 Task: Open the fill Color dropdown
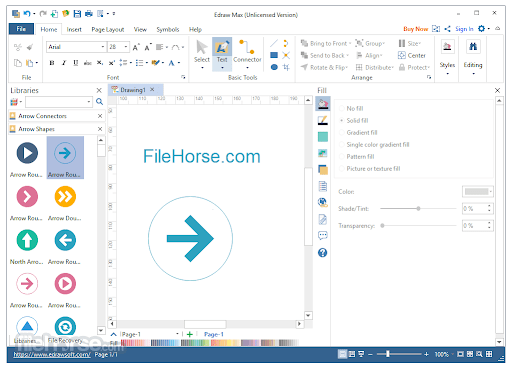[478, 191]
